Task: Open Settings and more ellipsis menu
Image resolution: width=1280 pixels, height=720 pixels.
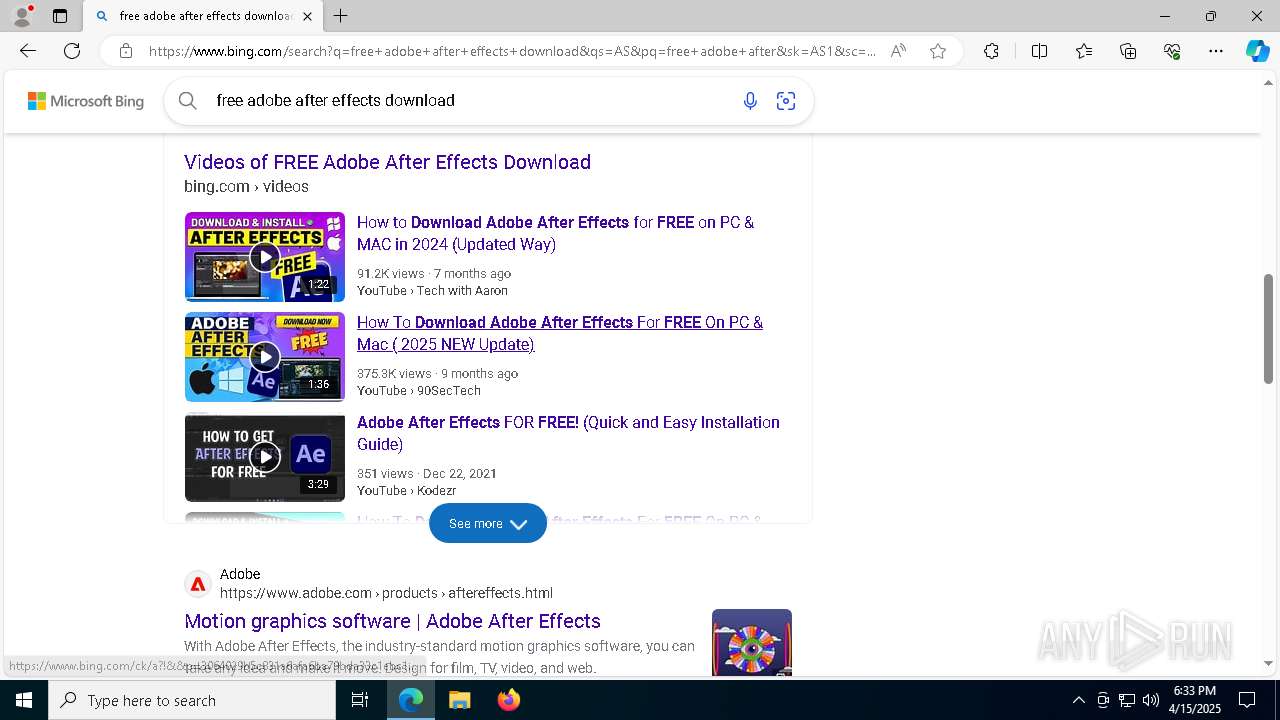Action: [x=1216, y=51]
